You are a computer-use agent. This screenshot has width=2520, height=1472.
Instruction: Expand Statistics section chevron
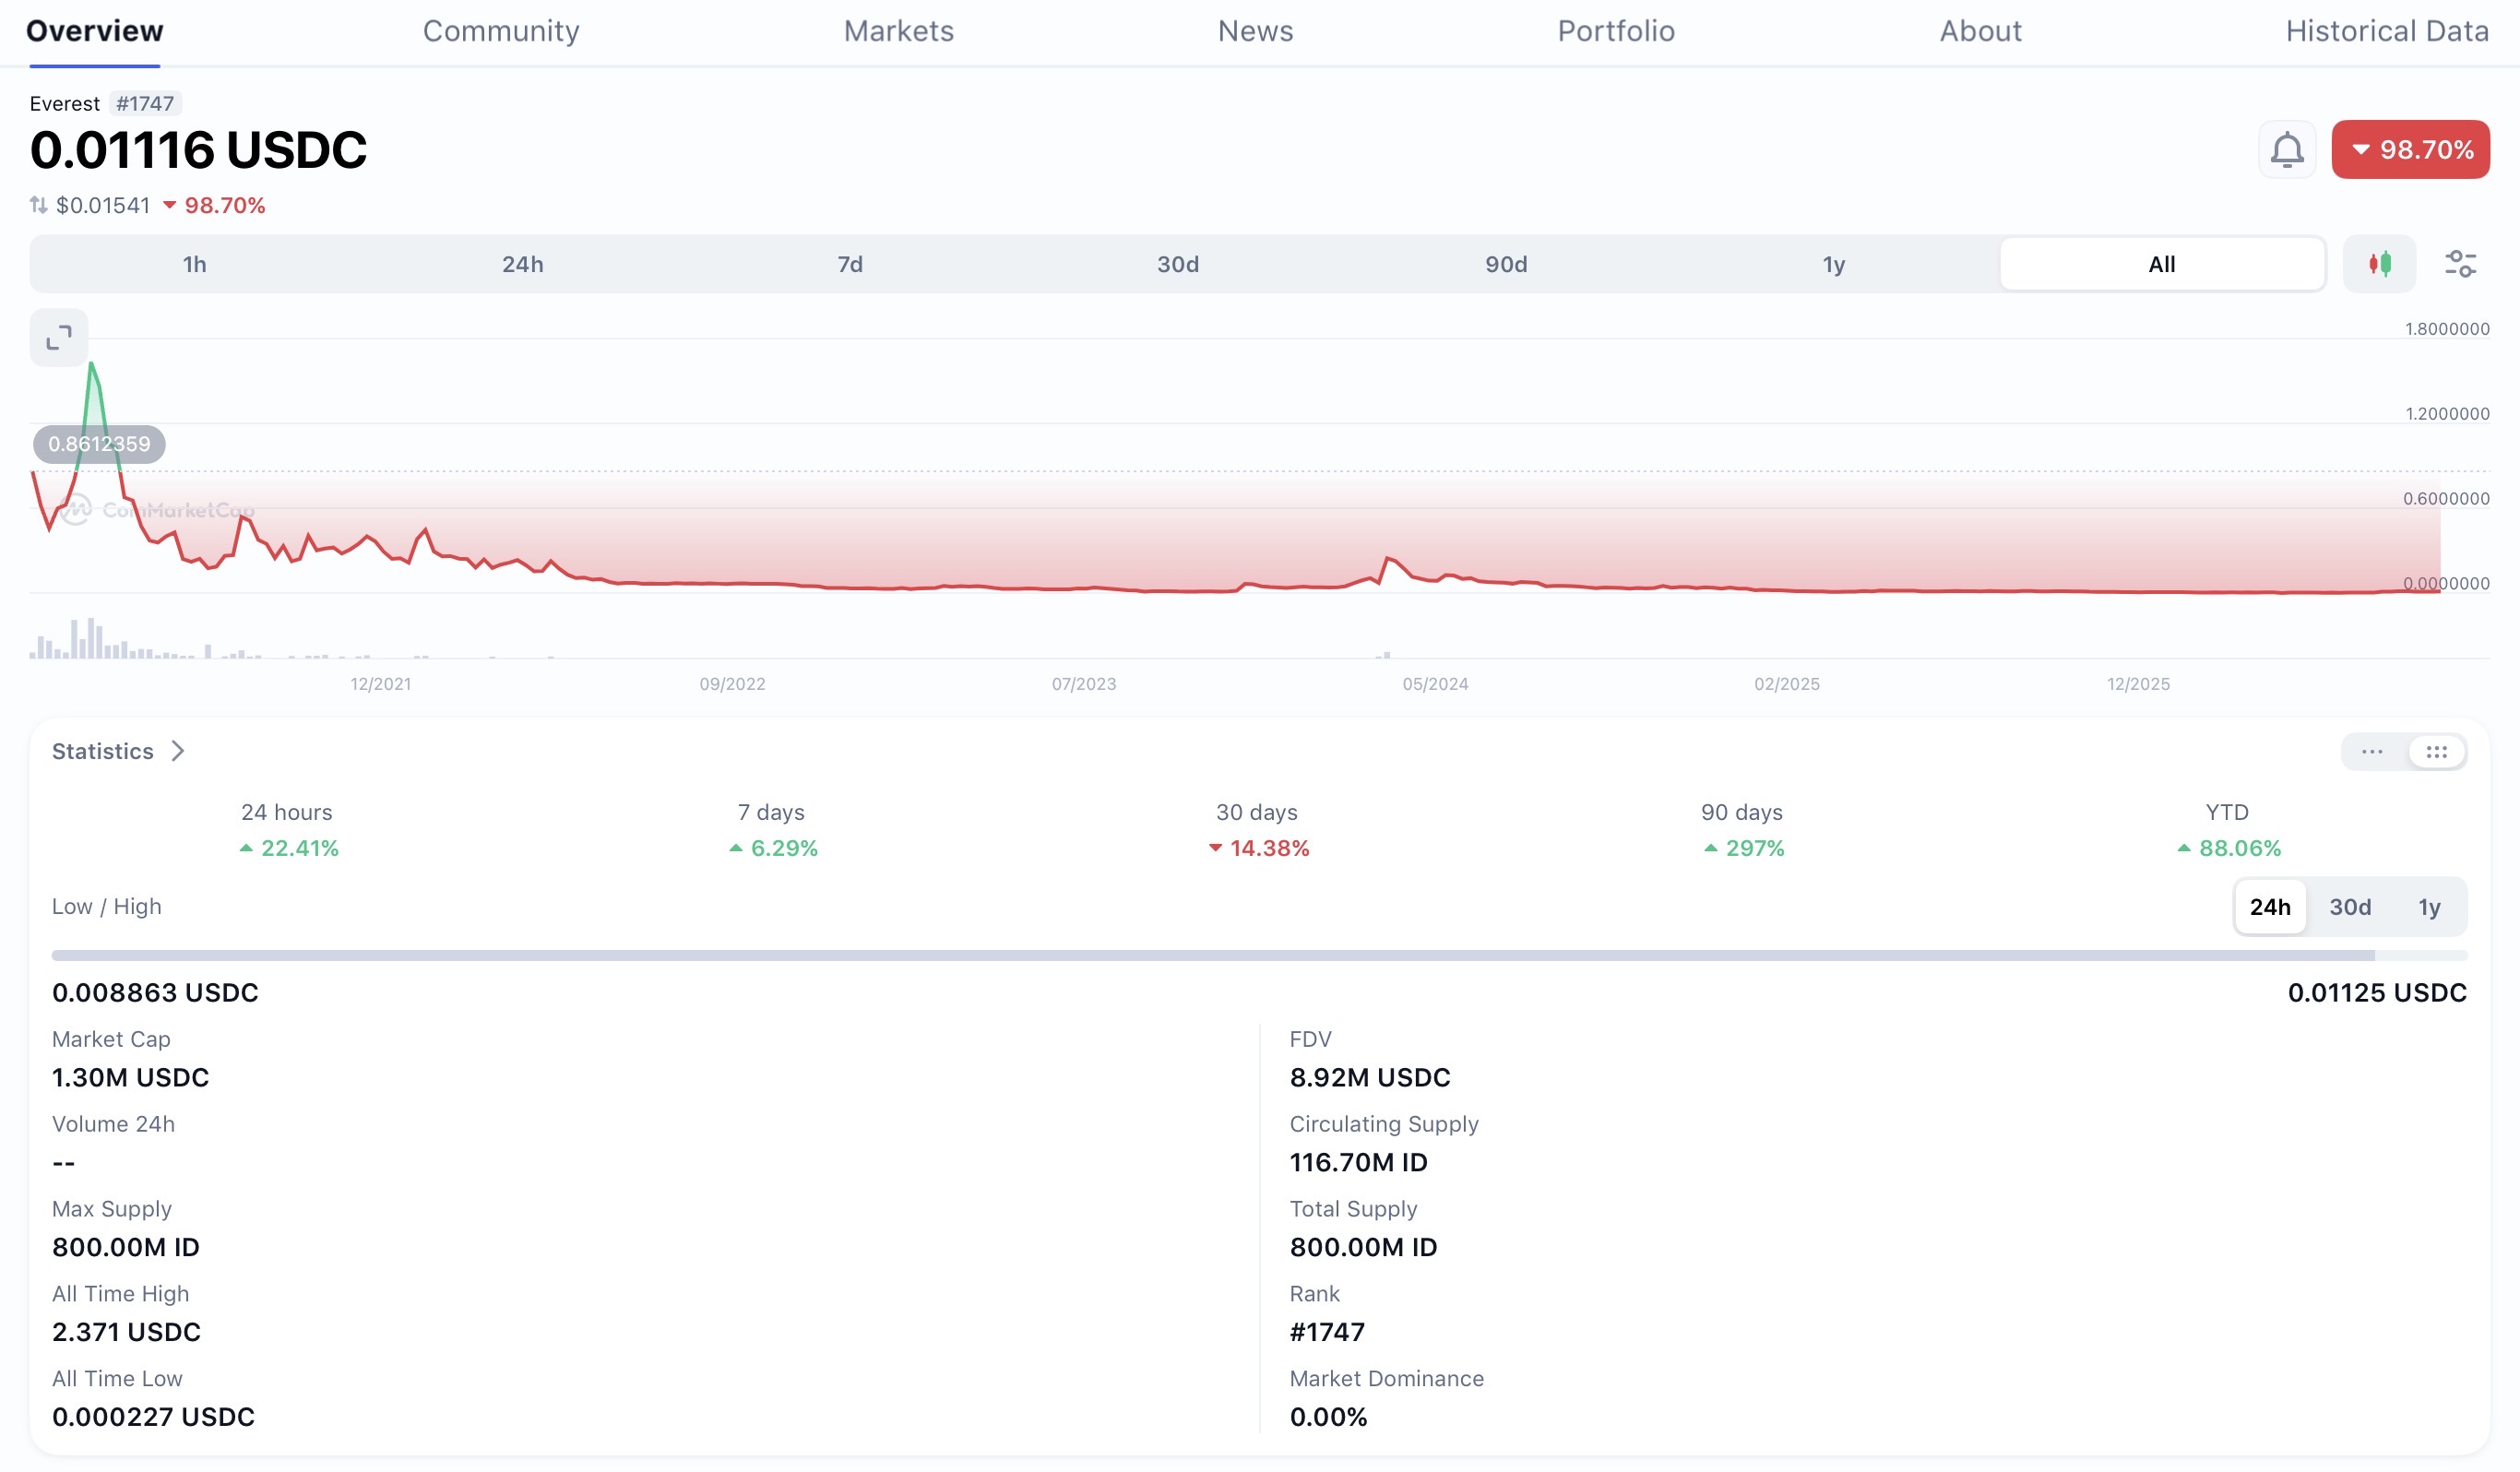(x=178, y=751)
